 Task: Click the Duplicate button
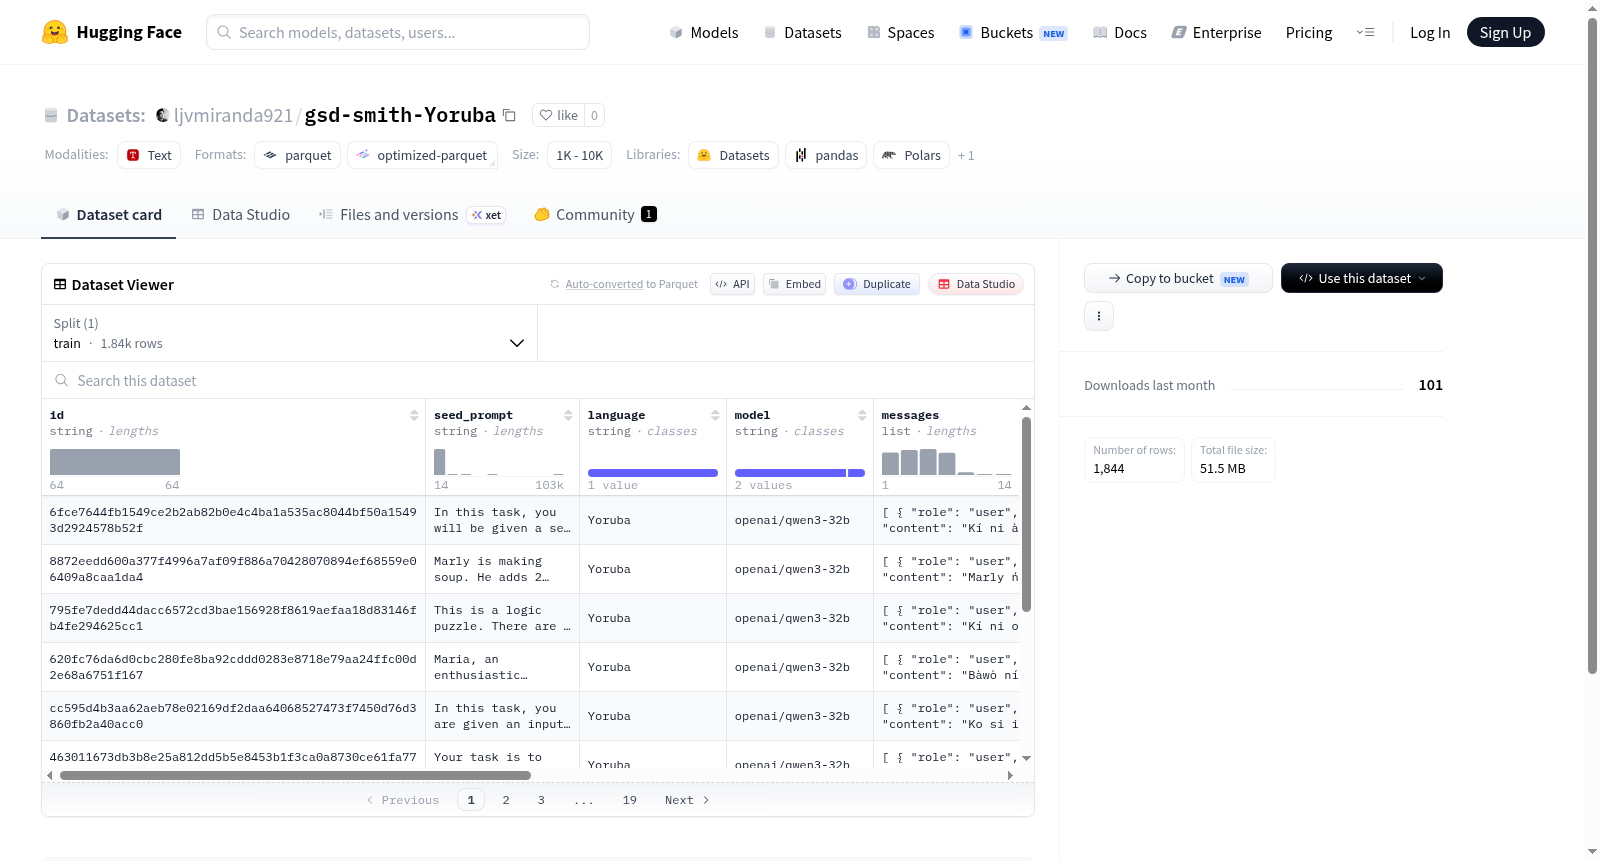tap(876, 284)
